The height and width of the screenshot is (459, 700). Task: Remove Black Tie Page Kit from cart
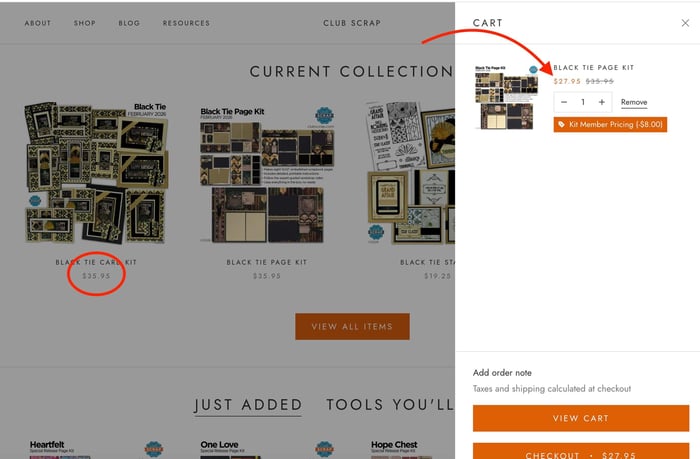633,102
